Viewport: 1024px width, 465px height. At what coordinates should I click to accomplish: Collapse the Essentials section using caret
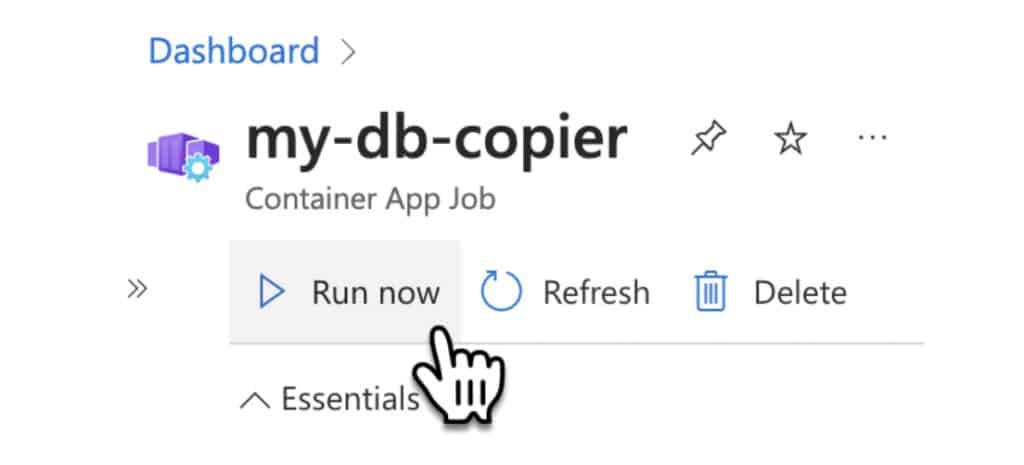255,400
